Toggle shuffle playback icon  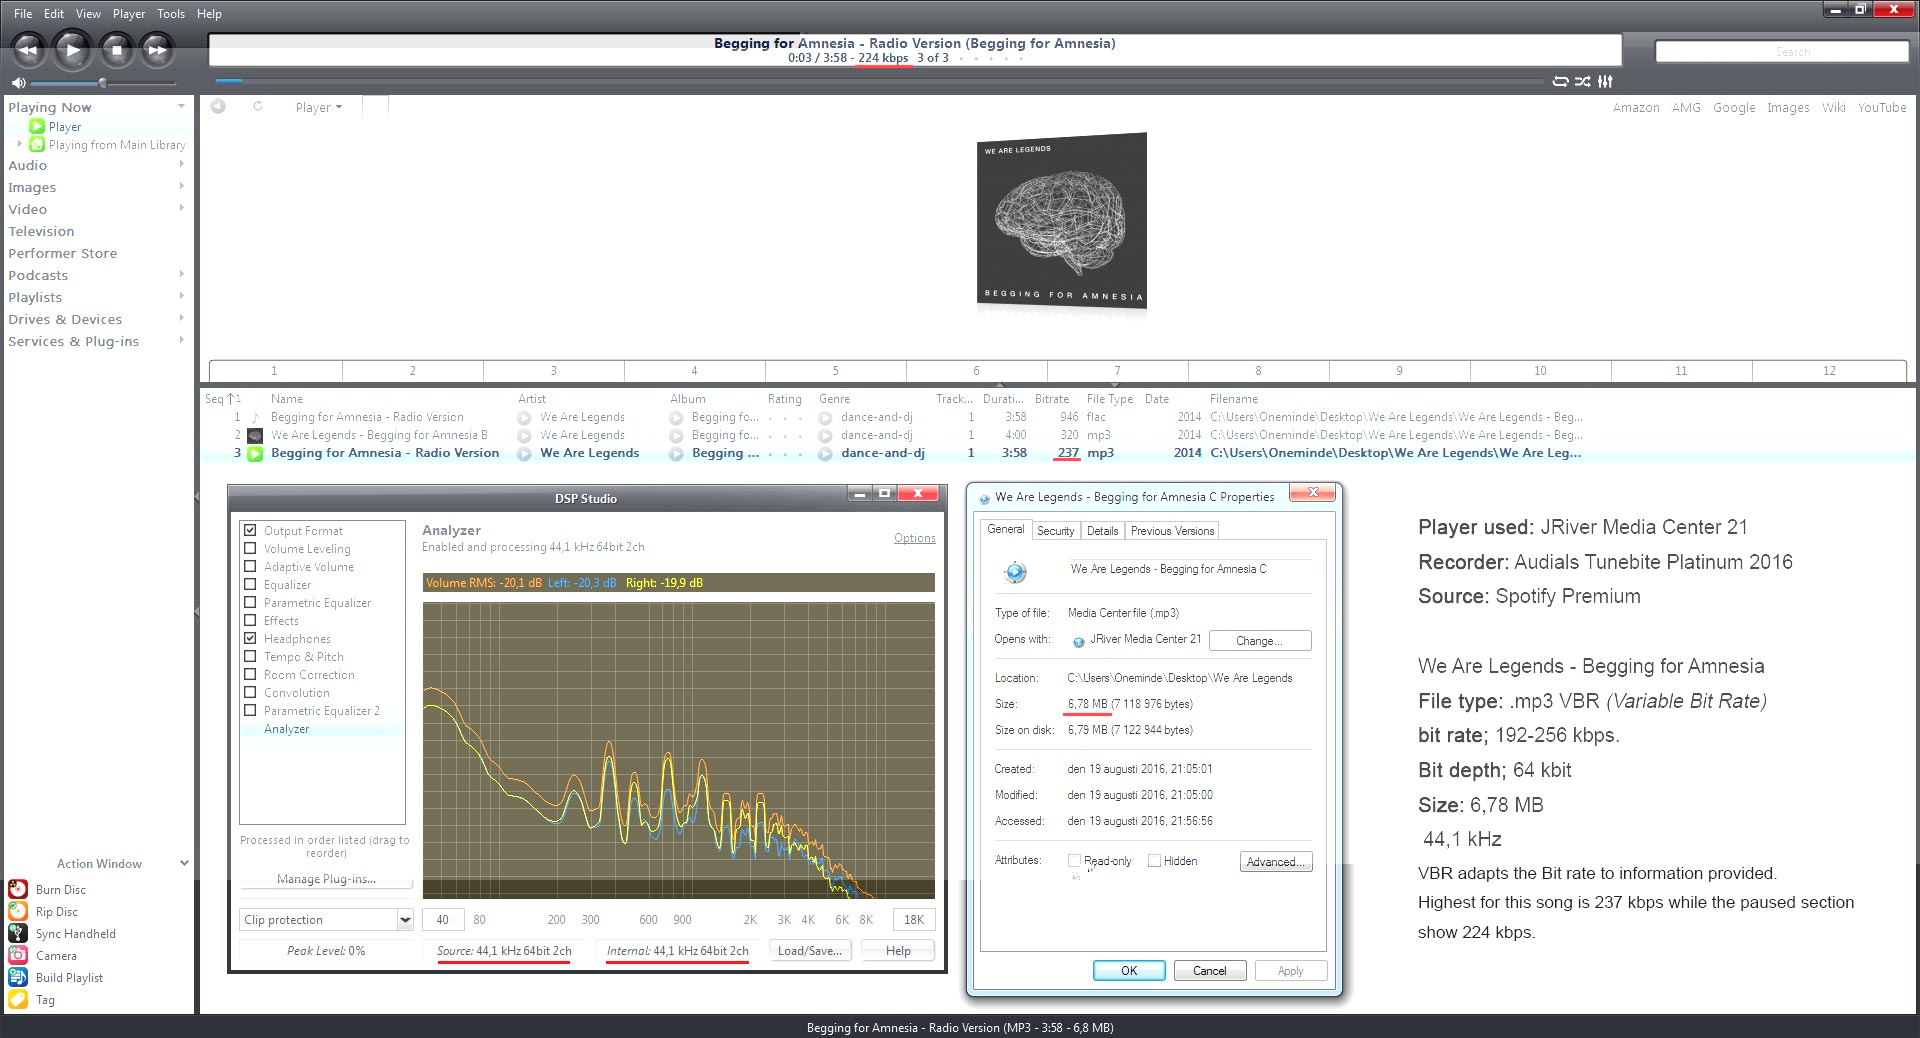click(1582, 82)
